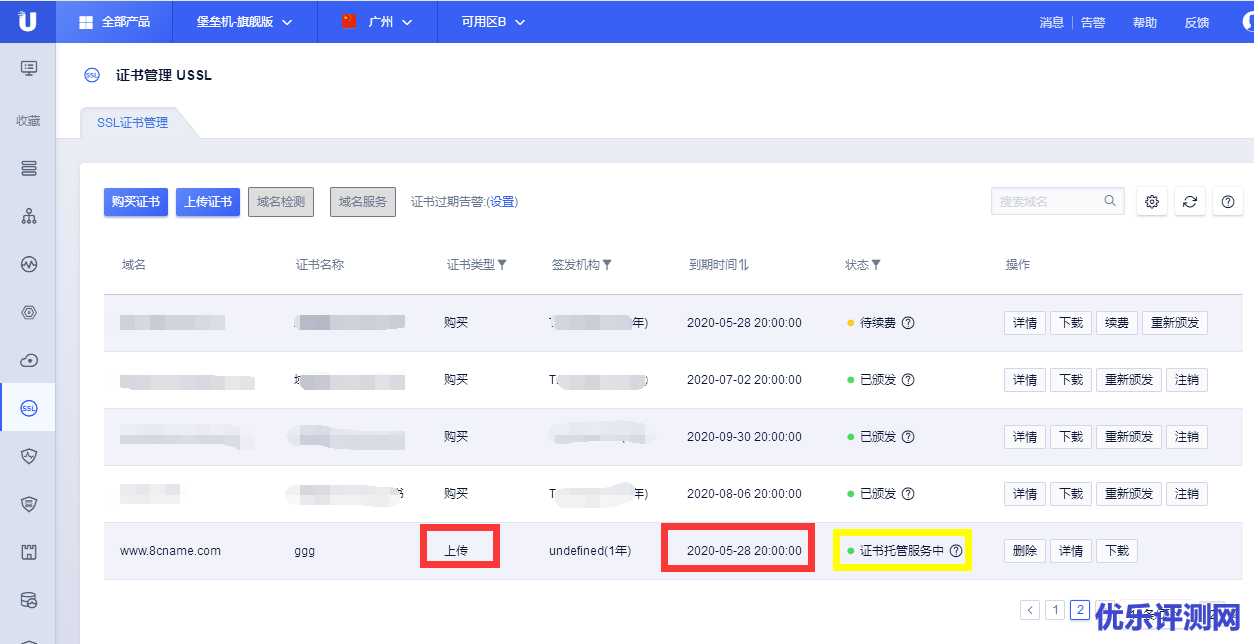Expand the 可用区B availability zone dropdown
Image resolution: width=1254 pixels, height=644 pixels.
pos(493,22)
